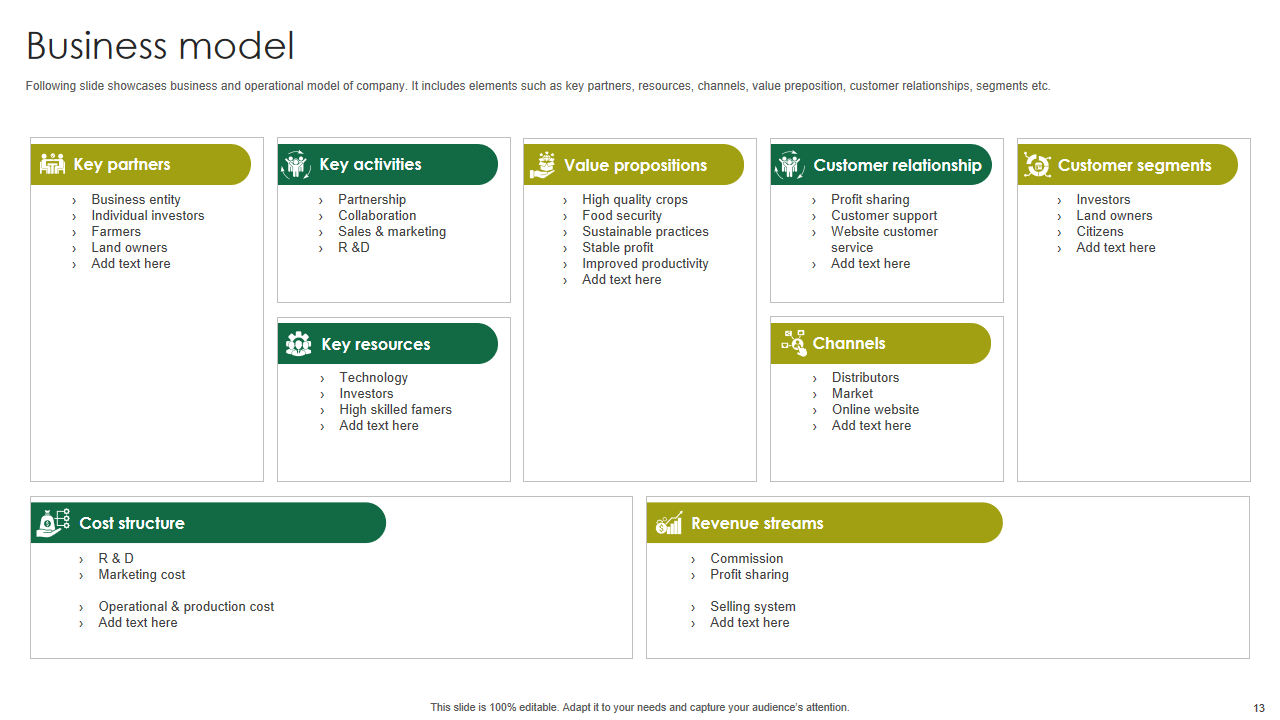
Task: Click the Stable profit bullet
Action: pyautogui.click(x=618, y=248)
